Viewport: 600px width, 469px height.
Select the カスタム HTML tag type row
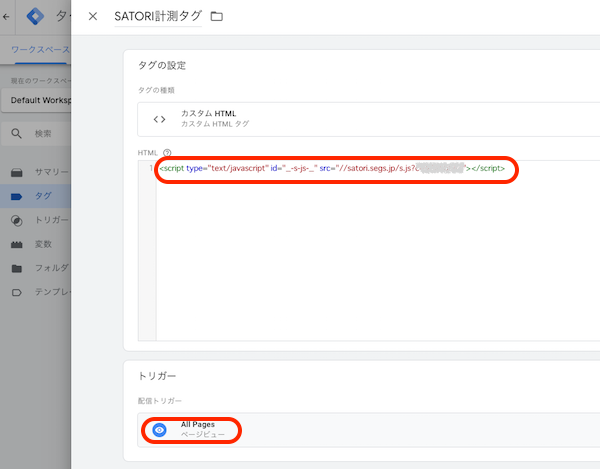tap(368, 119)
